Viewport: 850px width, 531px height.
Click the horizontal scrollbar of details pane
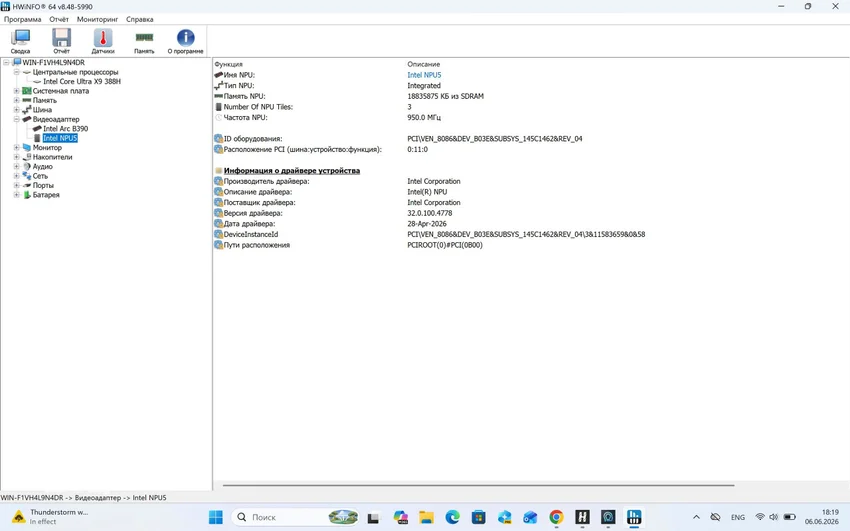pyautogui.click(x=478, y=485)
